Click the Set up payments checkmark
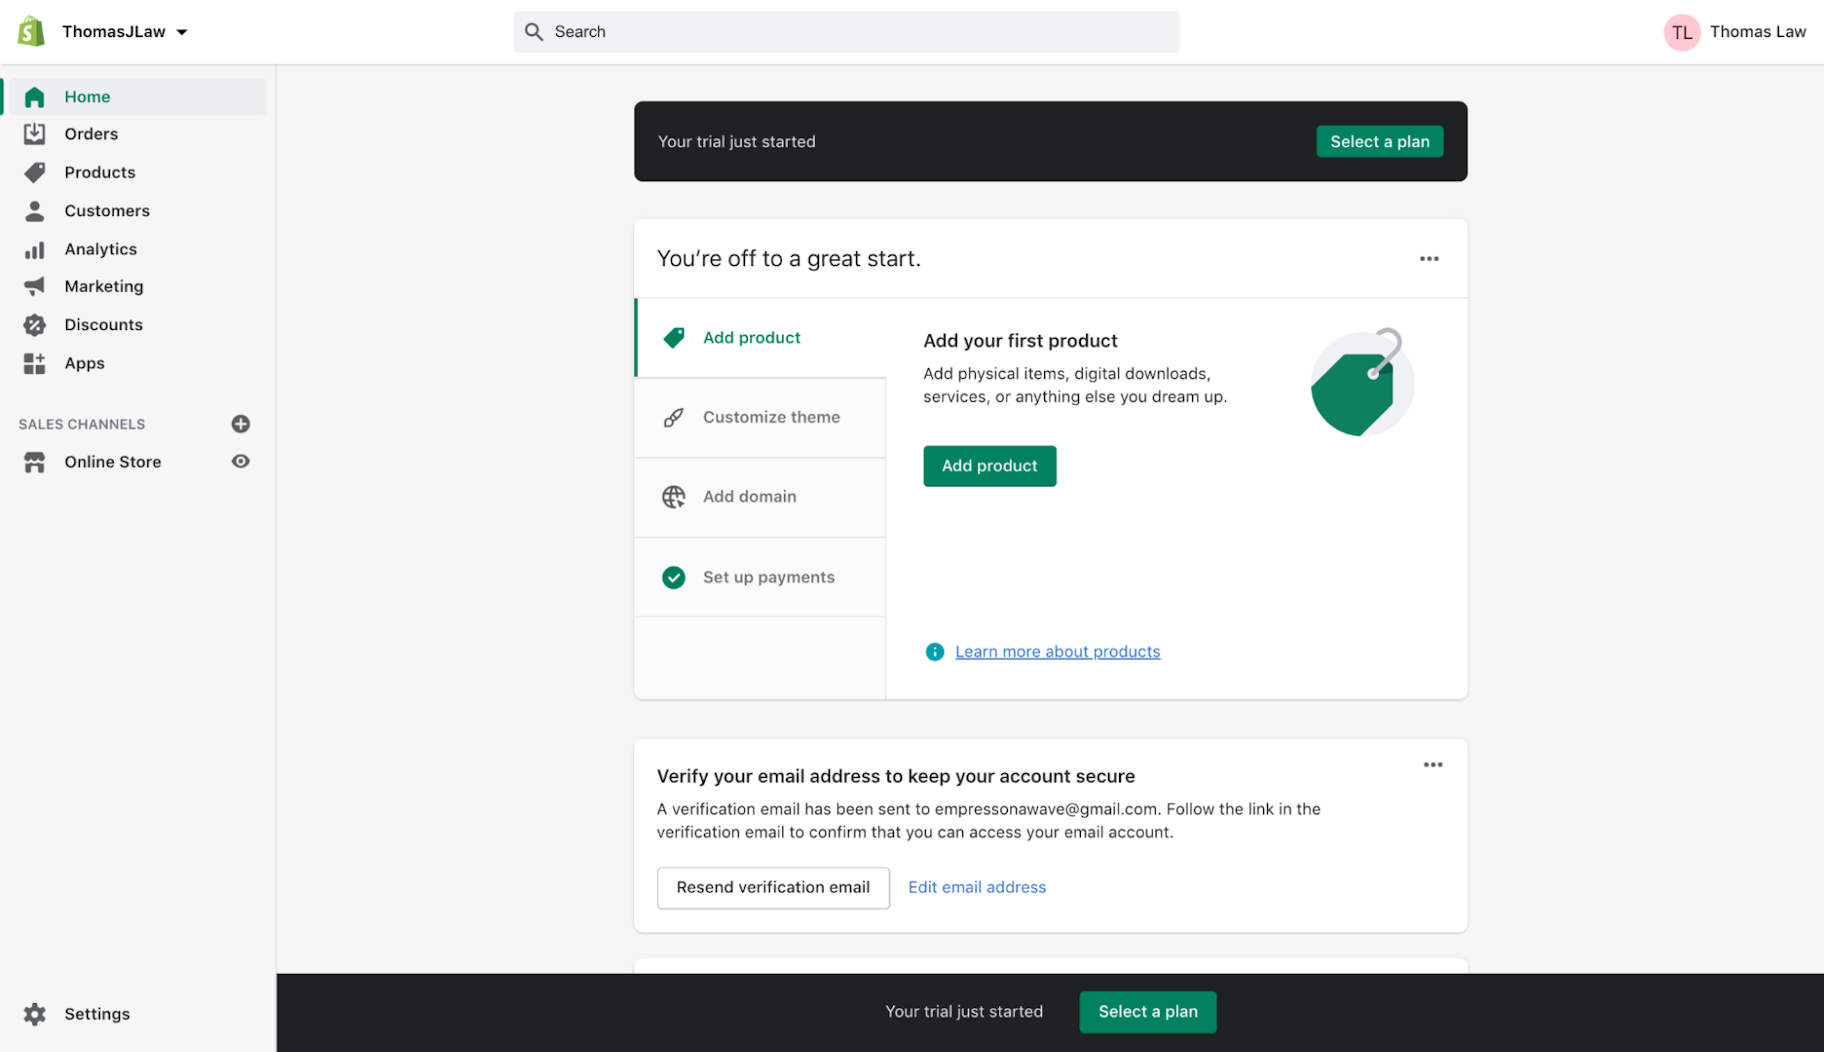 tap(673, 578)
